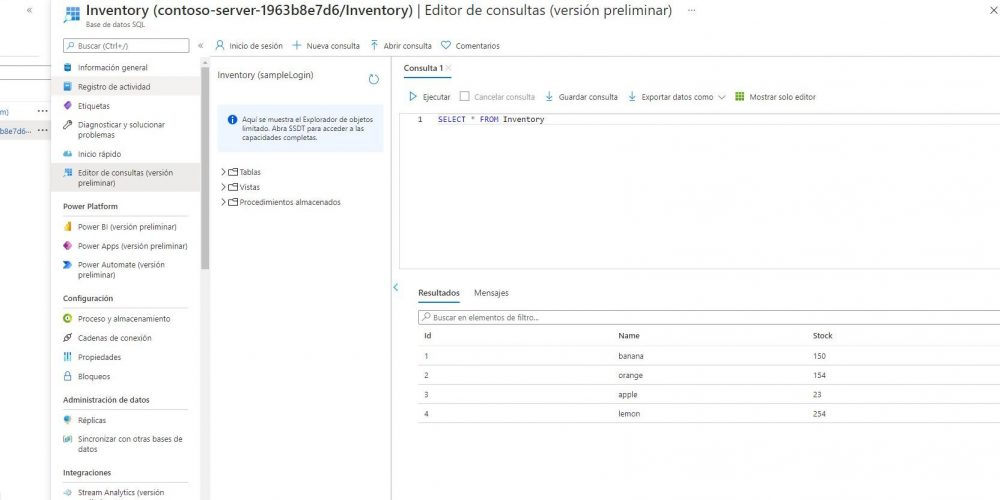The width and height of the screenshot is (1000, 500).
Task: Click the Mostrar solo editor grid icon
Action: tap(740, 97)
